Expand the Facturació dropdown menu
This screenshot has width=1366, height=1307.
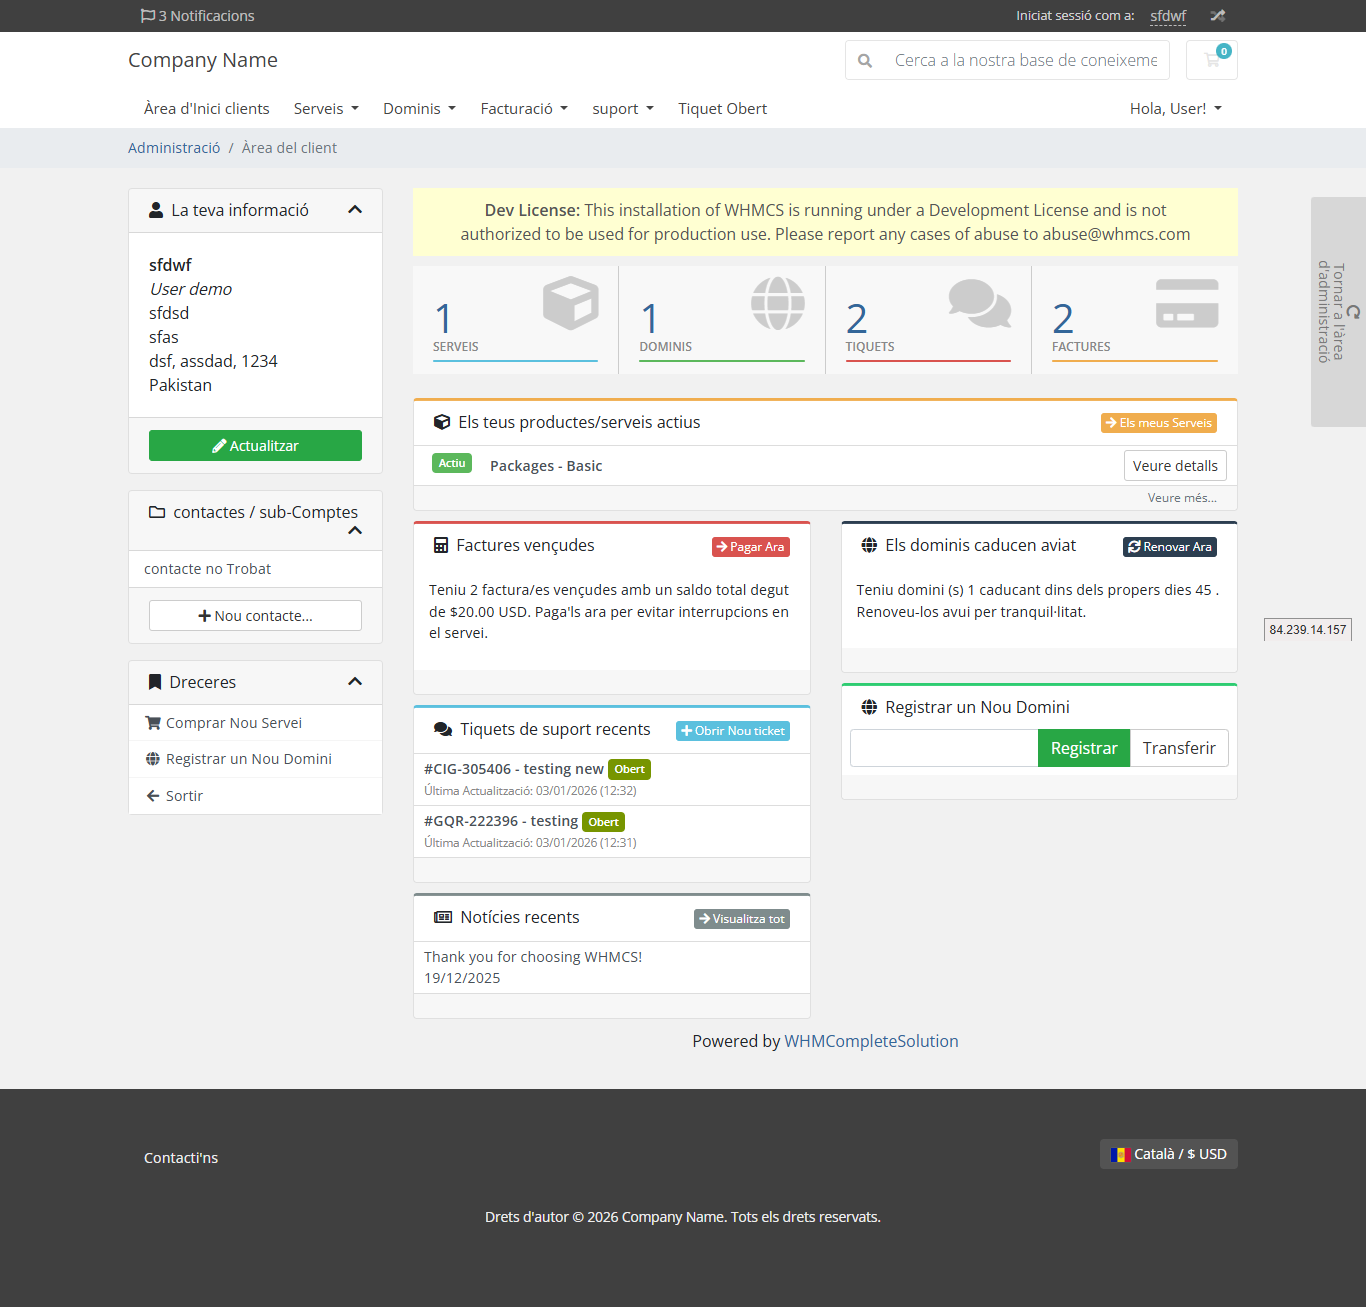tap(523, 109)
